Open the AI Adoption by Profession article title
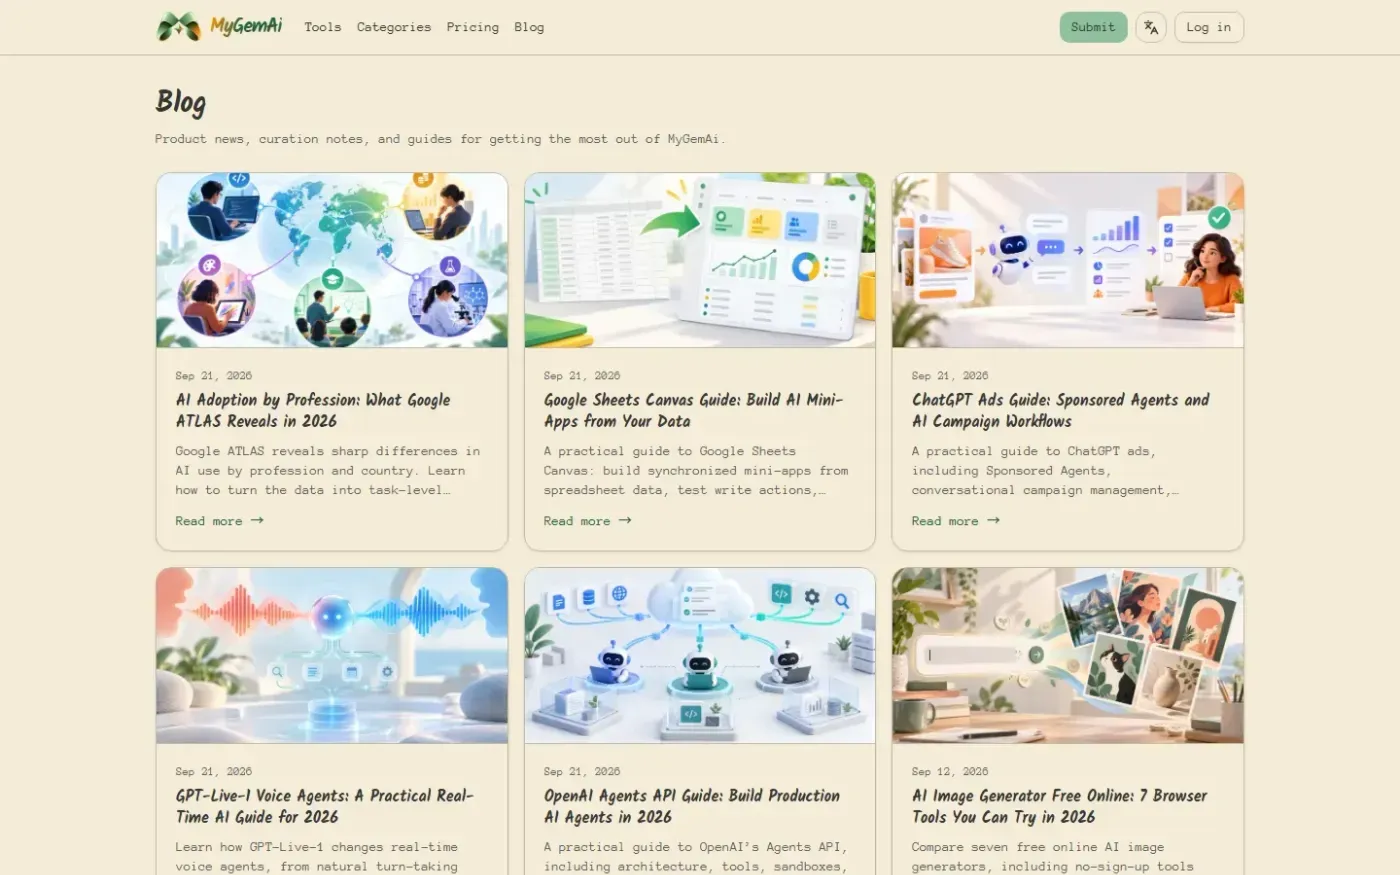1400x875 pixels. pos(313,410)
